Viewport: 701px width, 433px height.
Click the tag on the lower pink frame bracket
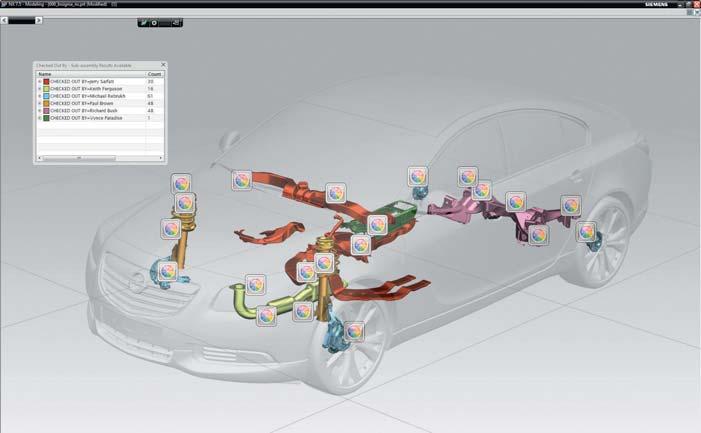539,235
